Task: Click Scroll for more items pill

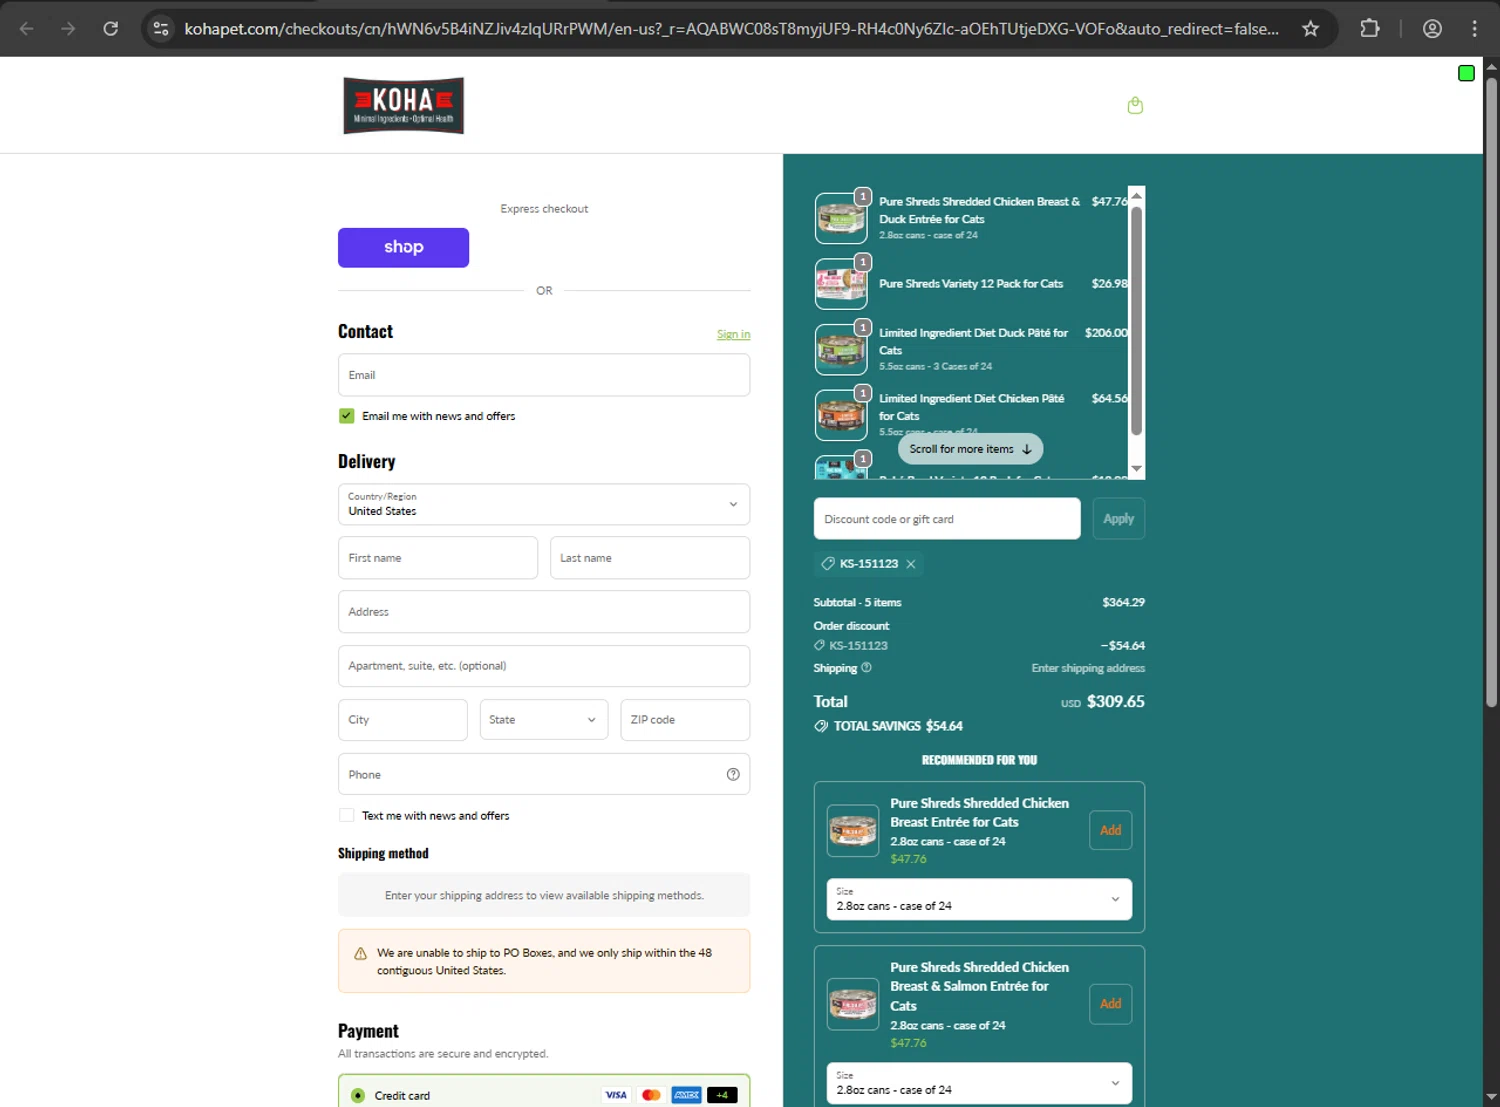Action: [970, 449]
